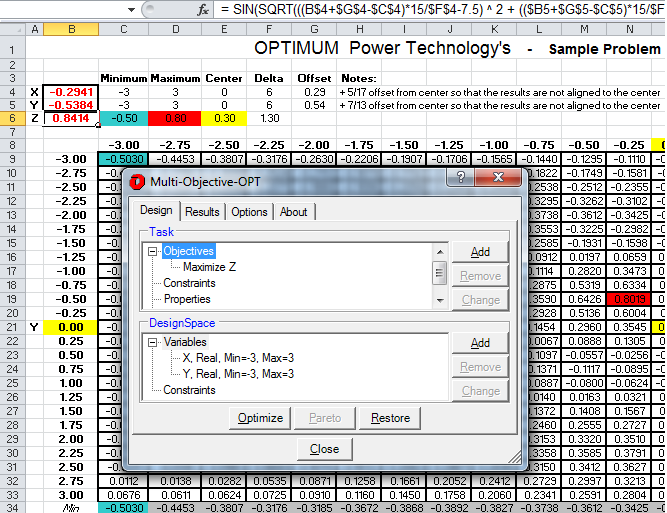Select cell F6 with value 1.30
667x513 pixels.
[x=269, y=118]
